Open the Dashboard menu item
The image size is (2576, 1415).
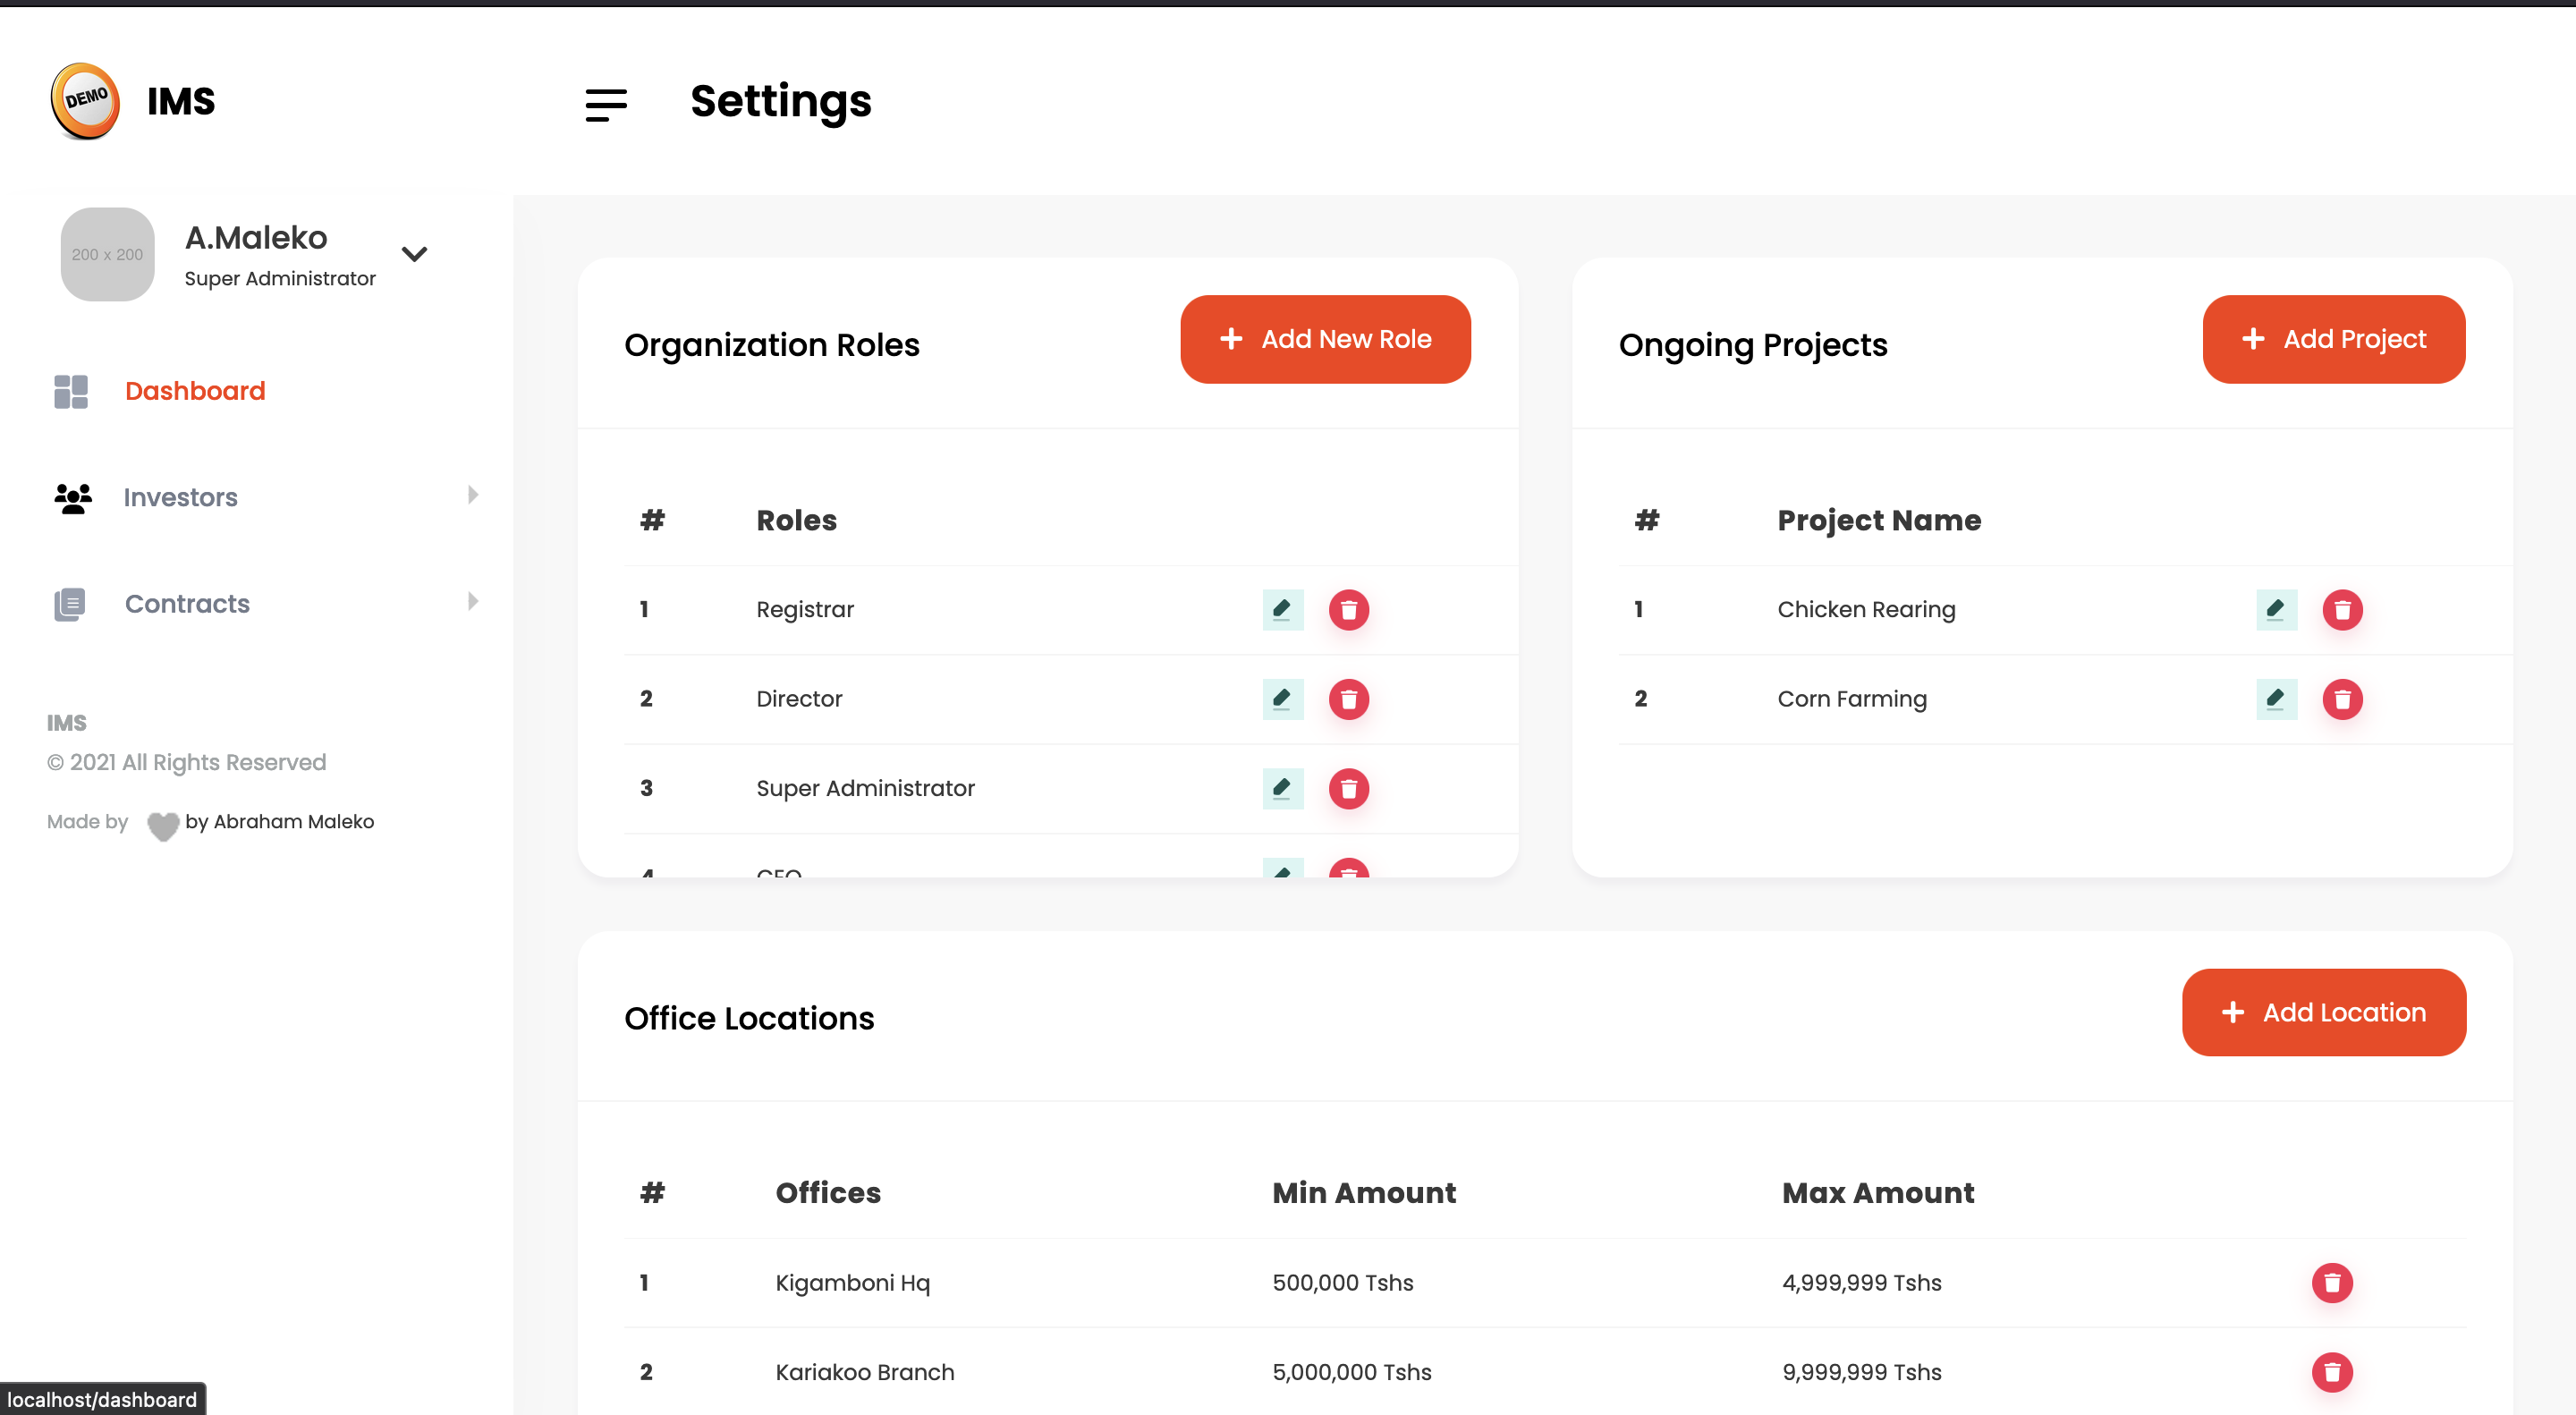195,391
